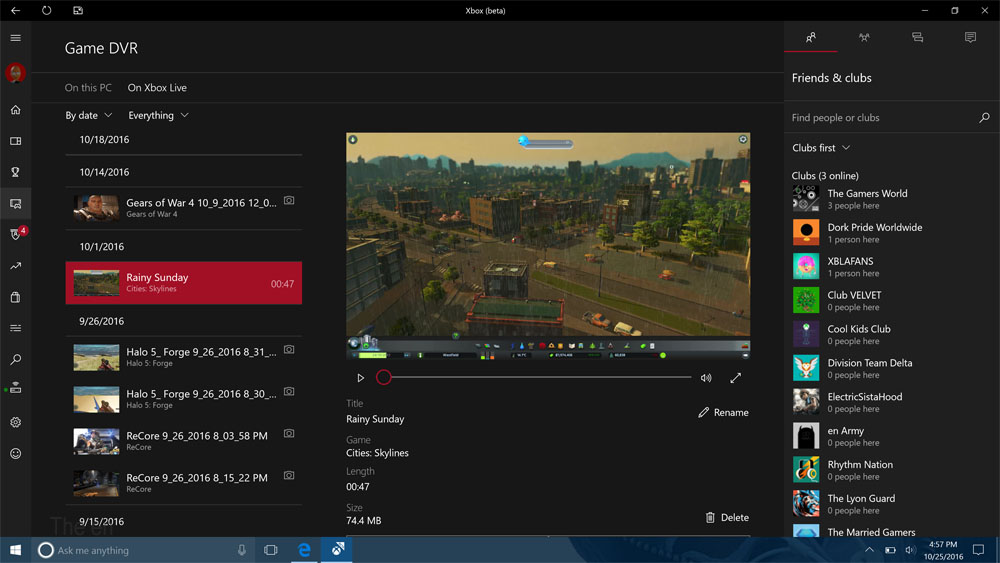This screenshot has height=563, width=1000.
Task: Select the Friends & clubs tab icon
Action: pyautogui.click(x=811, y=38)
